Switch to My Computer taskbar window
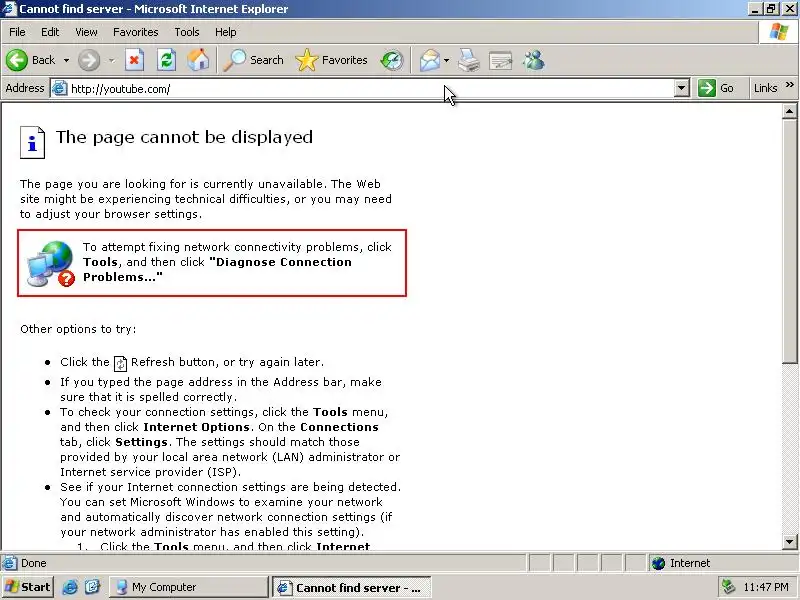 coord(187,587)
